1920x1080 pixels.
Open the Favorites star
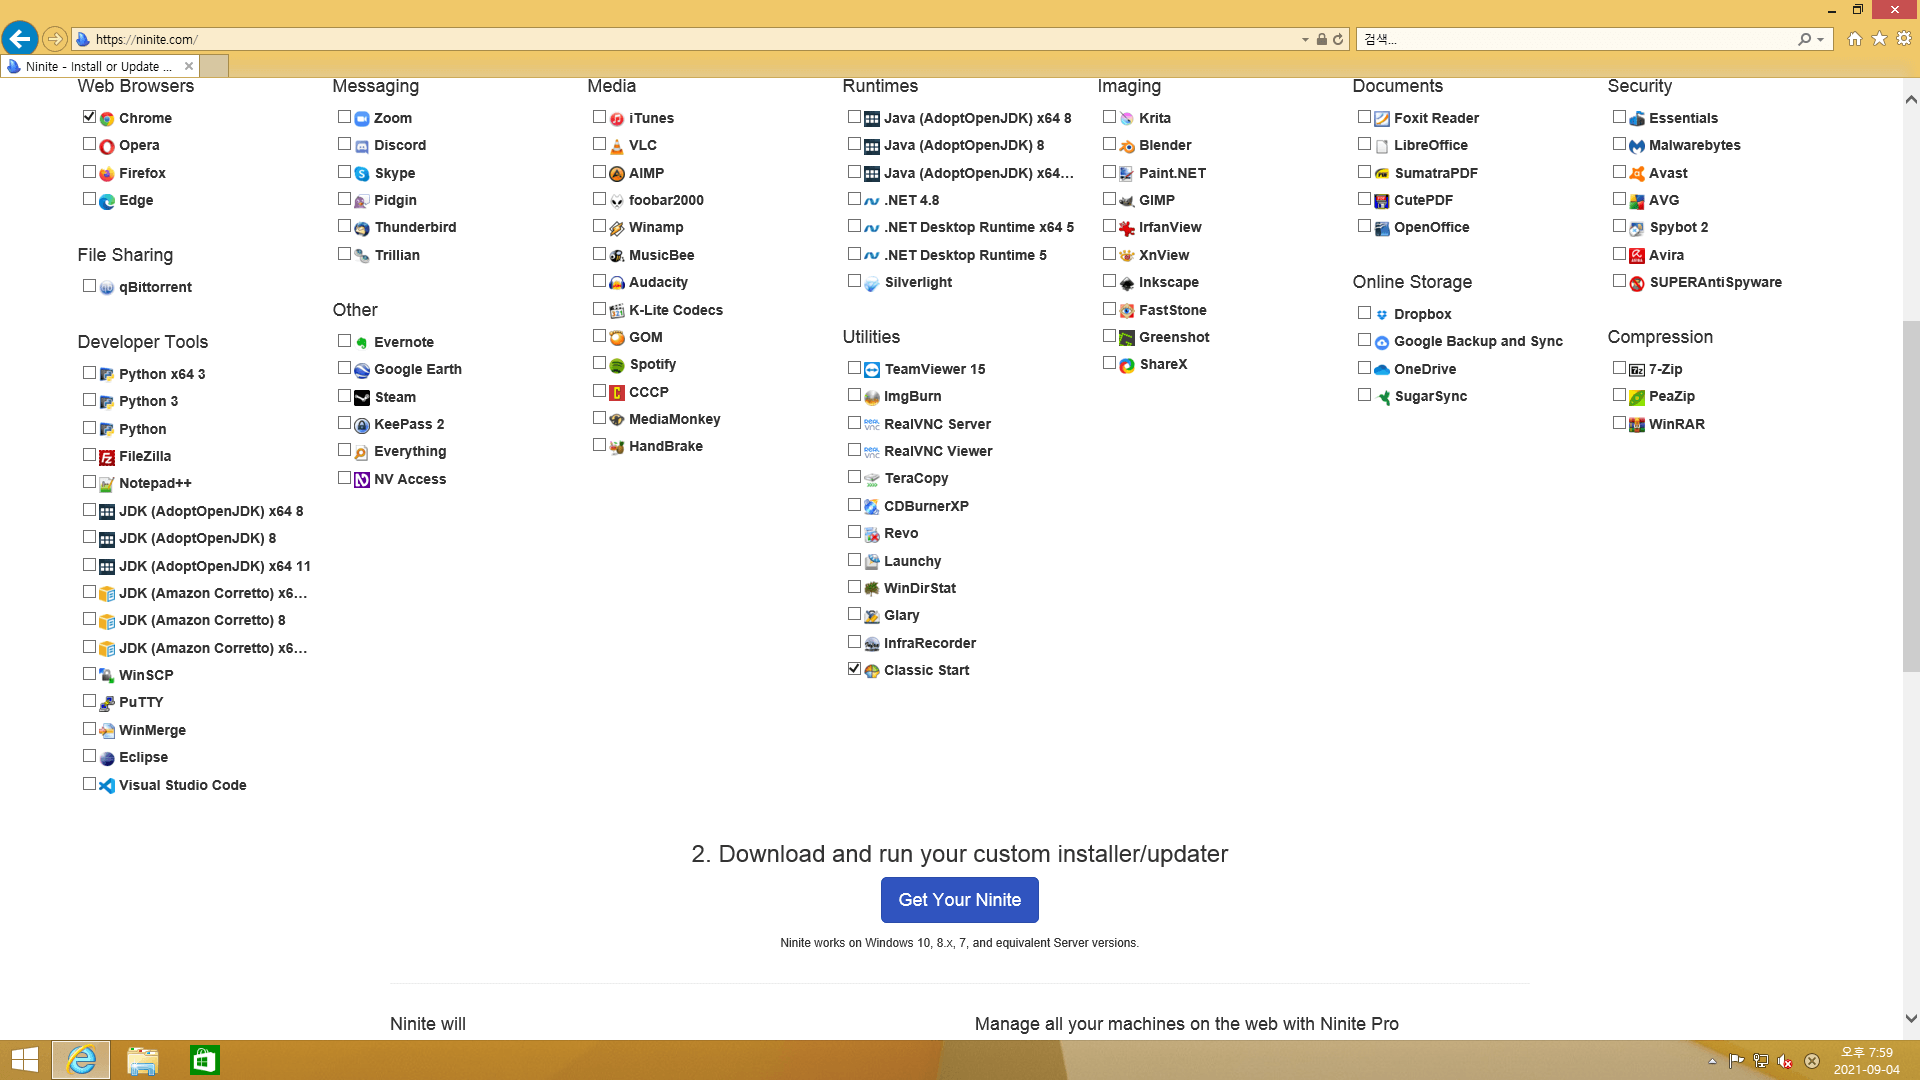1880,39
